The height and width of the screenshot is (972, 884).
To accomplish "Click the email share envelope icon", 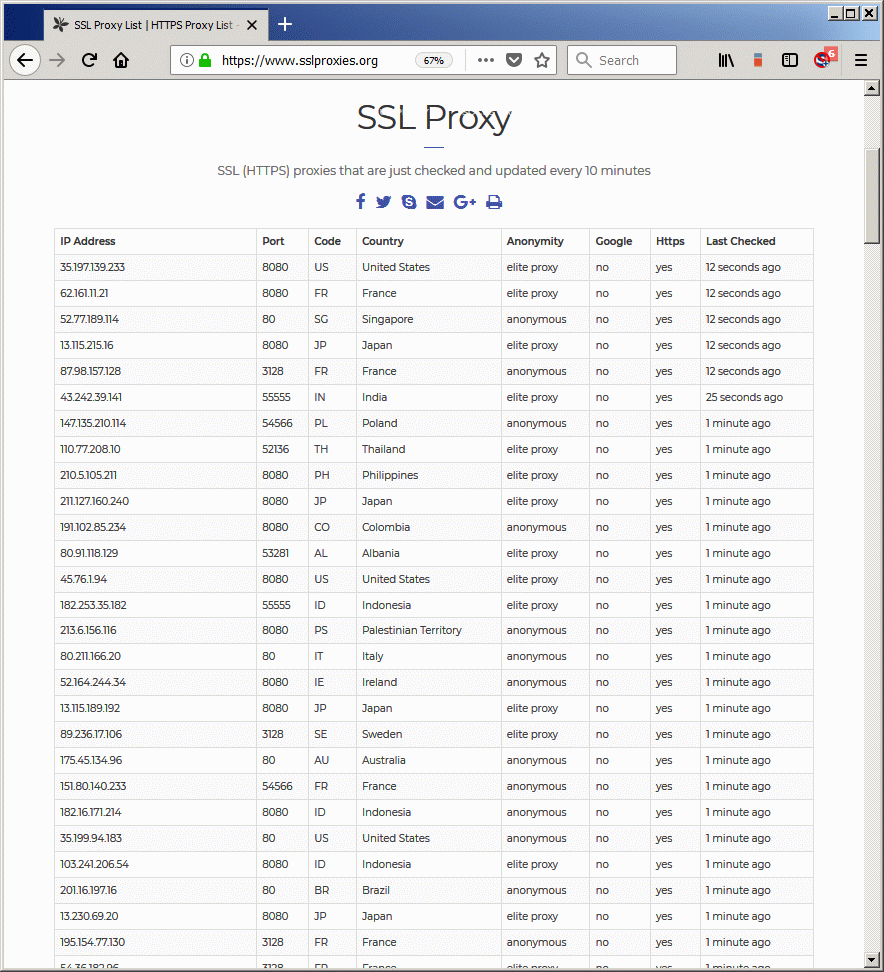I will [435, 202].
